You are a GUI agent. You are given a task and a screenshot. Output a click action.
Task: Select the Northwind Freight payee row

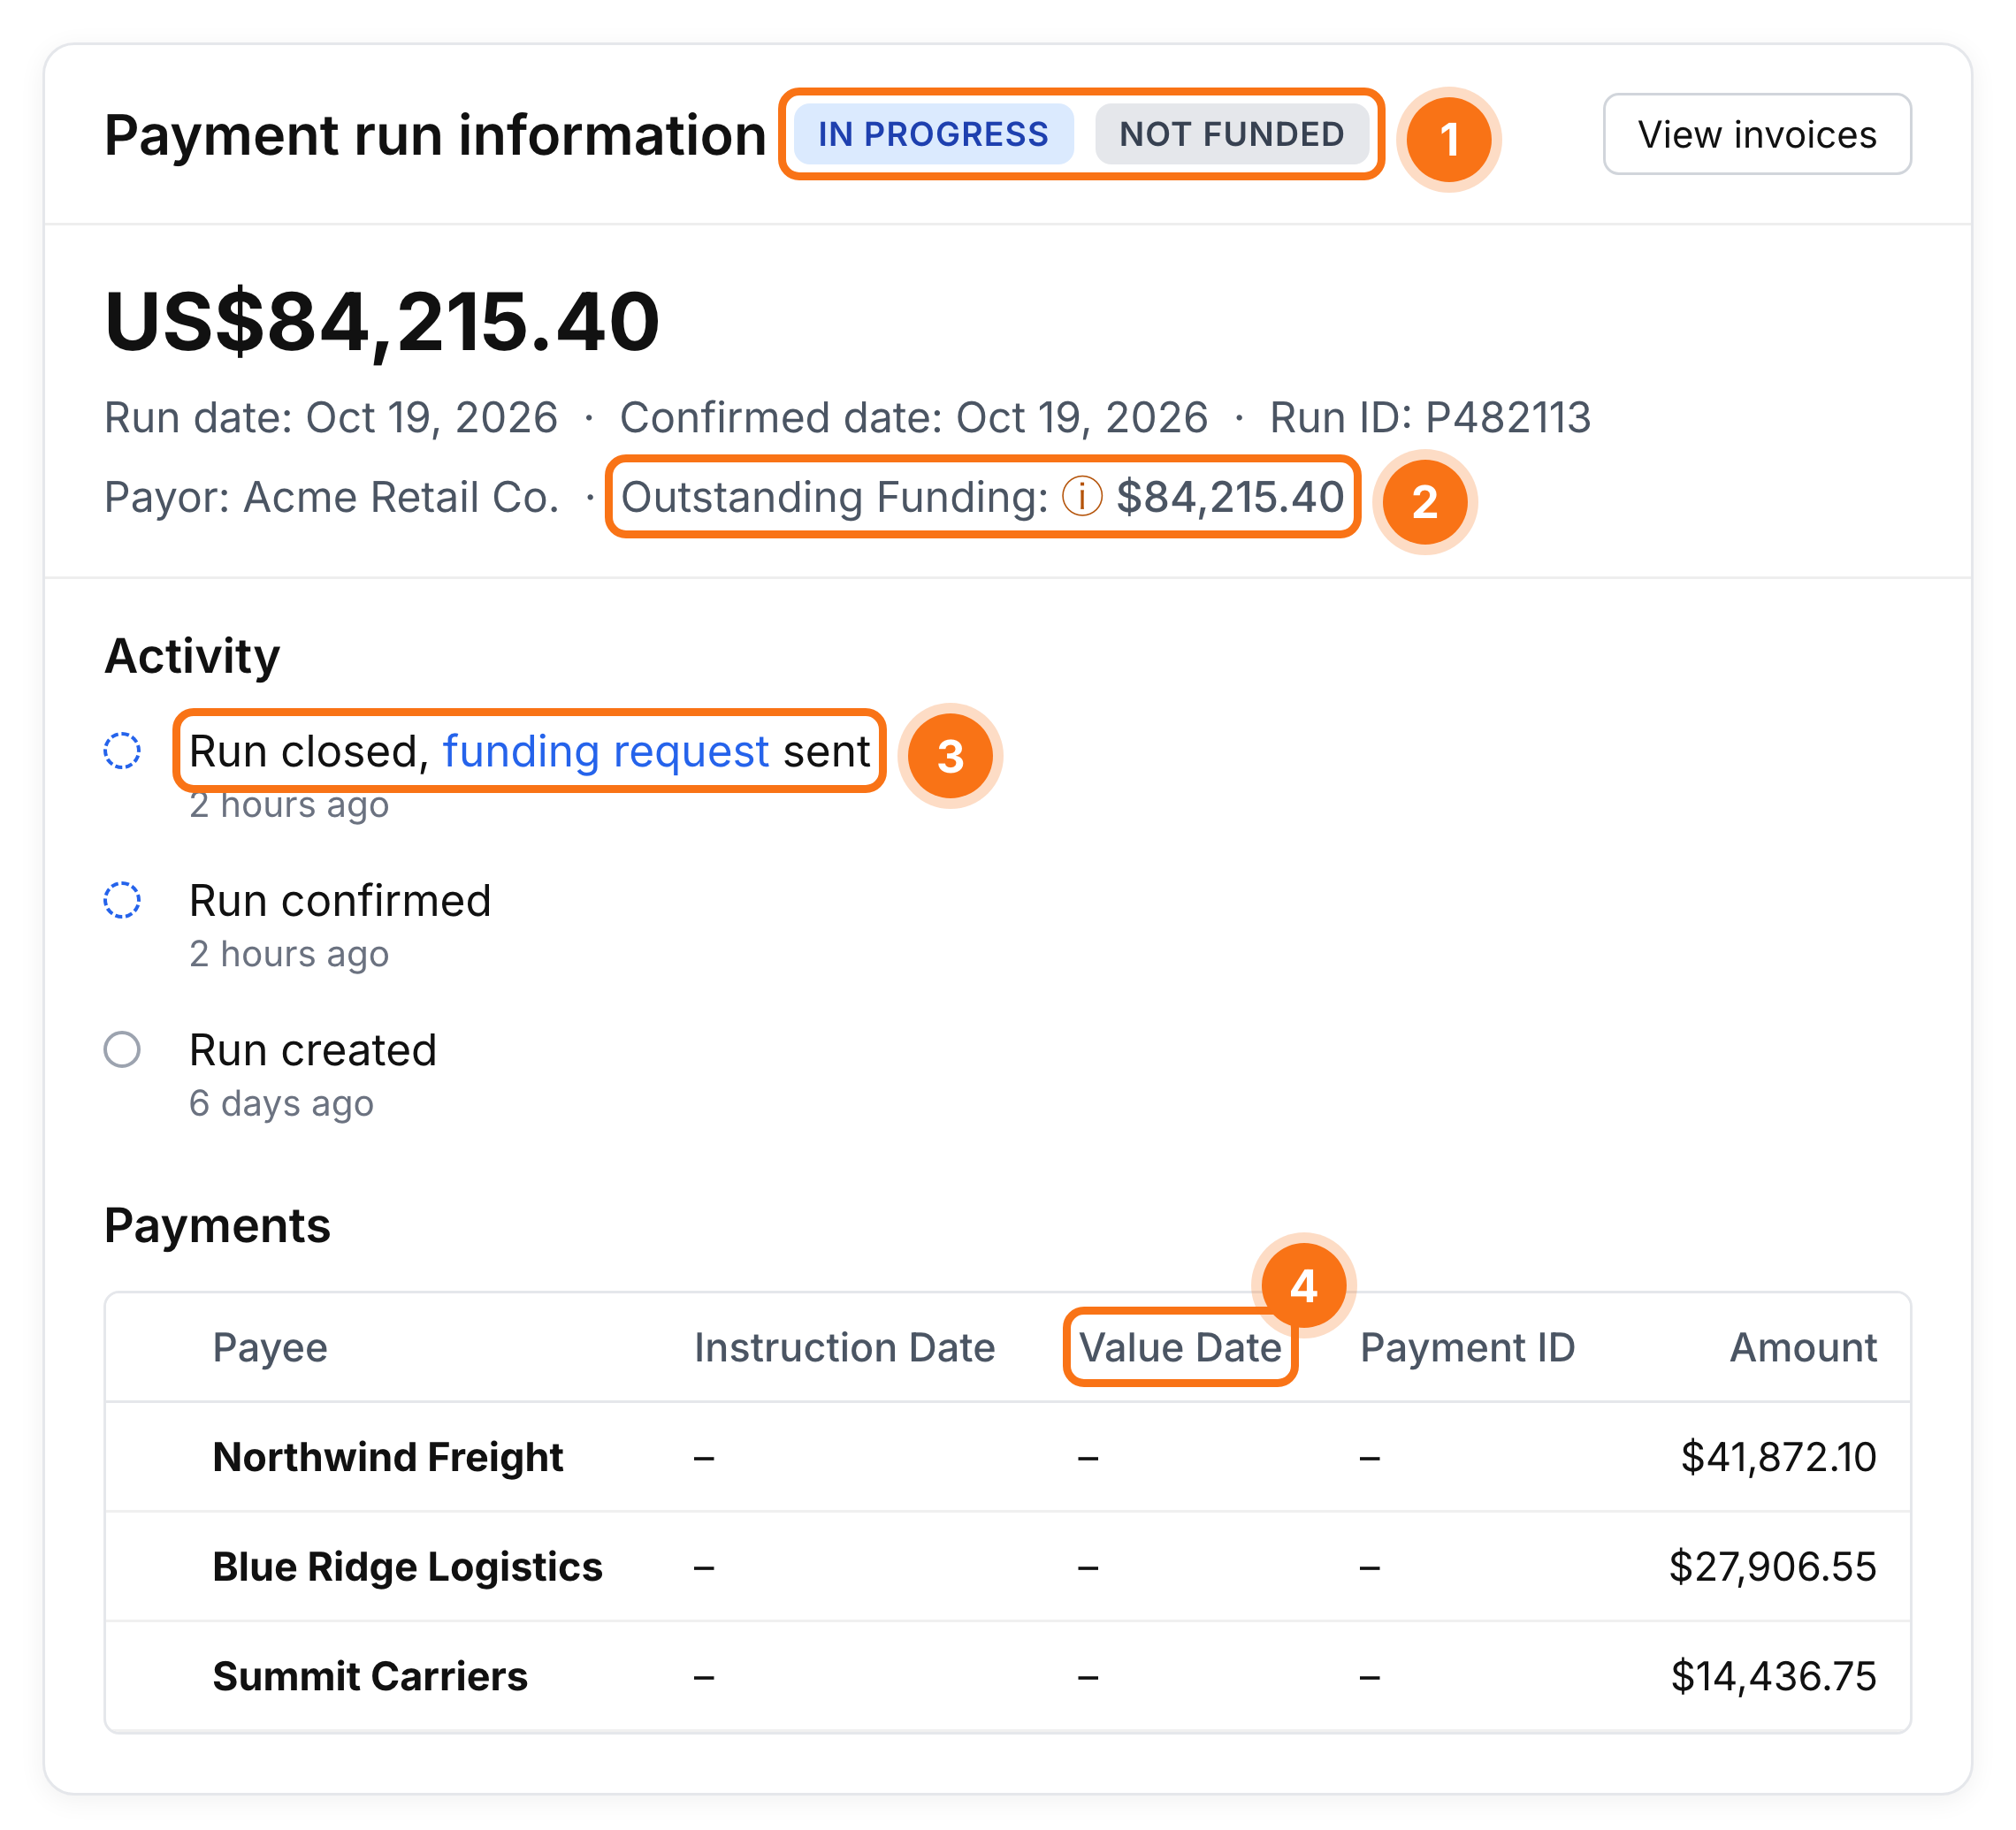click(x=1008, y=1456)
